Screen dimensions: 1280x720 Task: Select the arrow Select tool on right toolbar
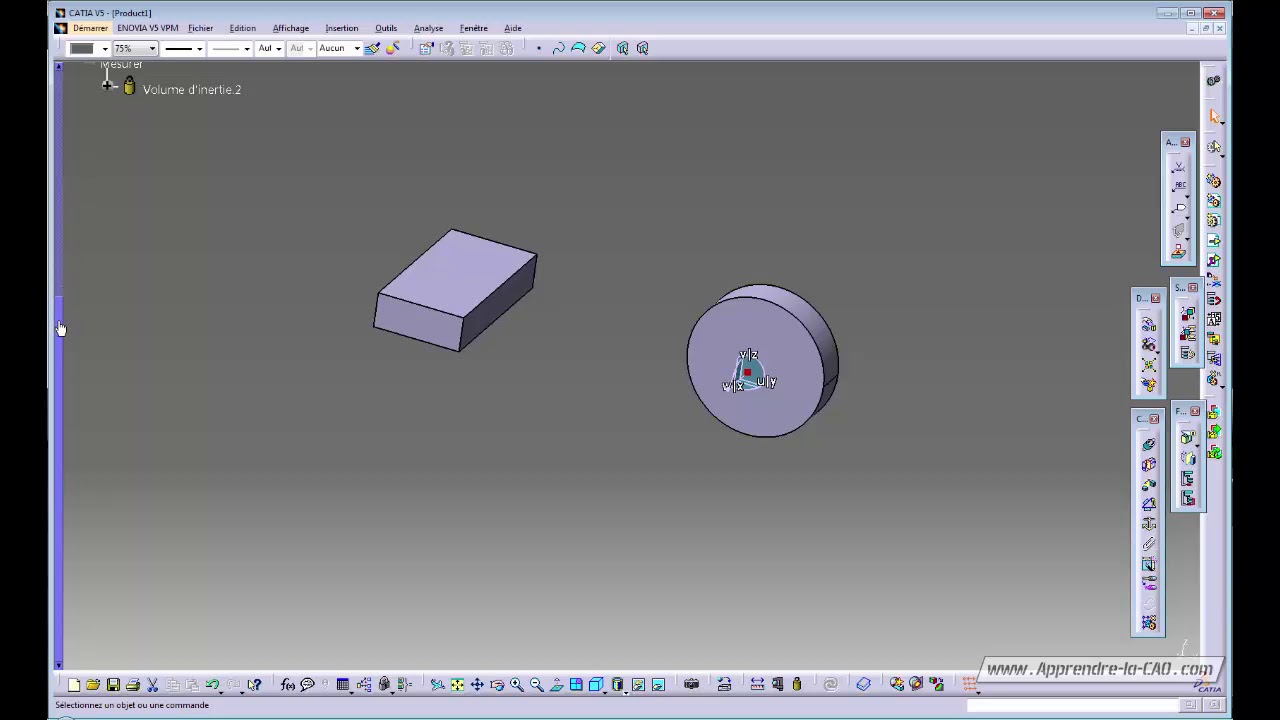[1215, 117]
